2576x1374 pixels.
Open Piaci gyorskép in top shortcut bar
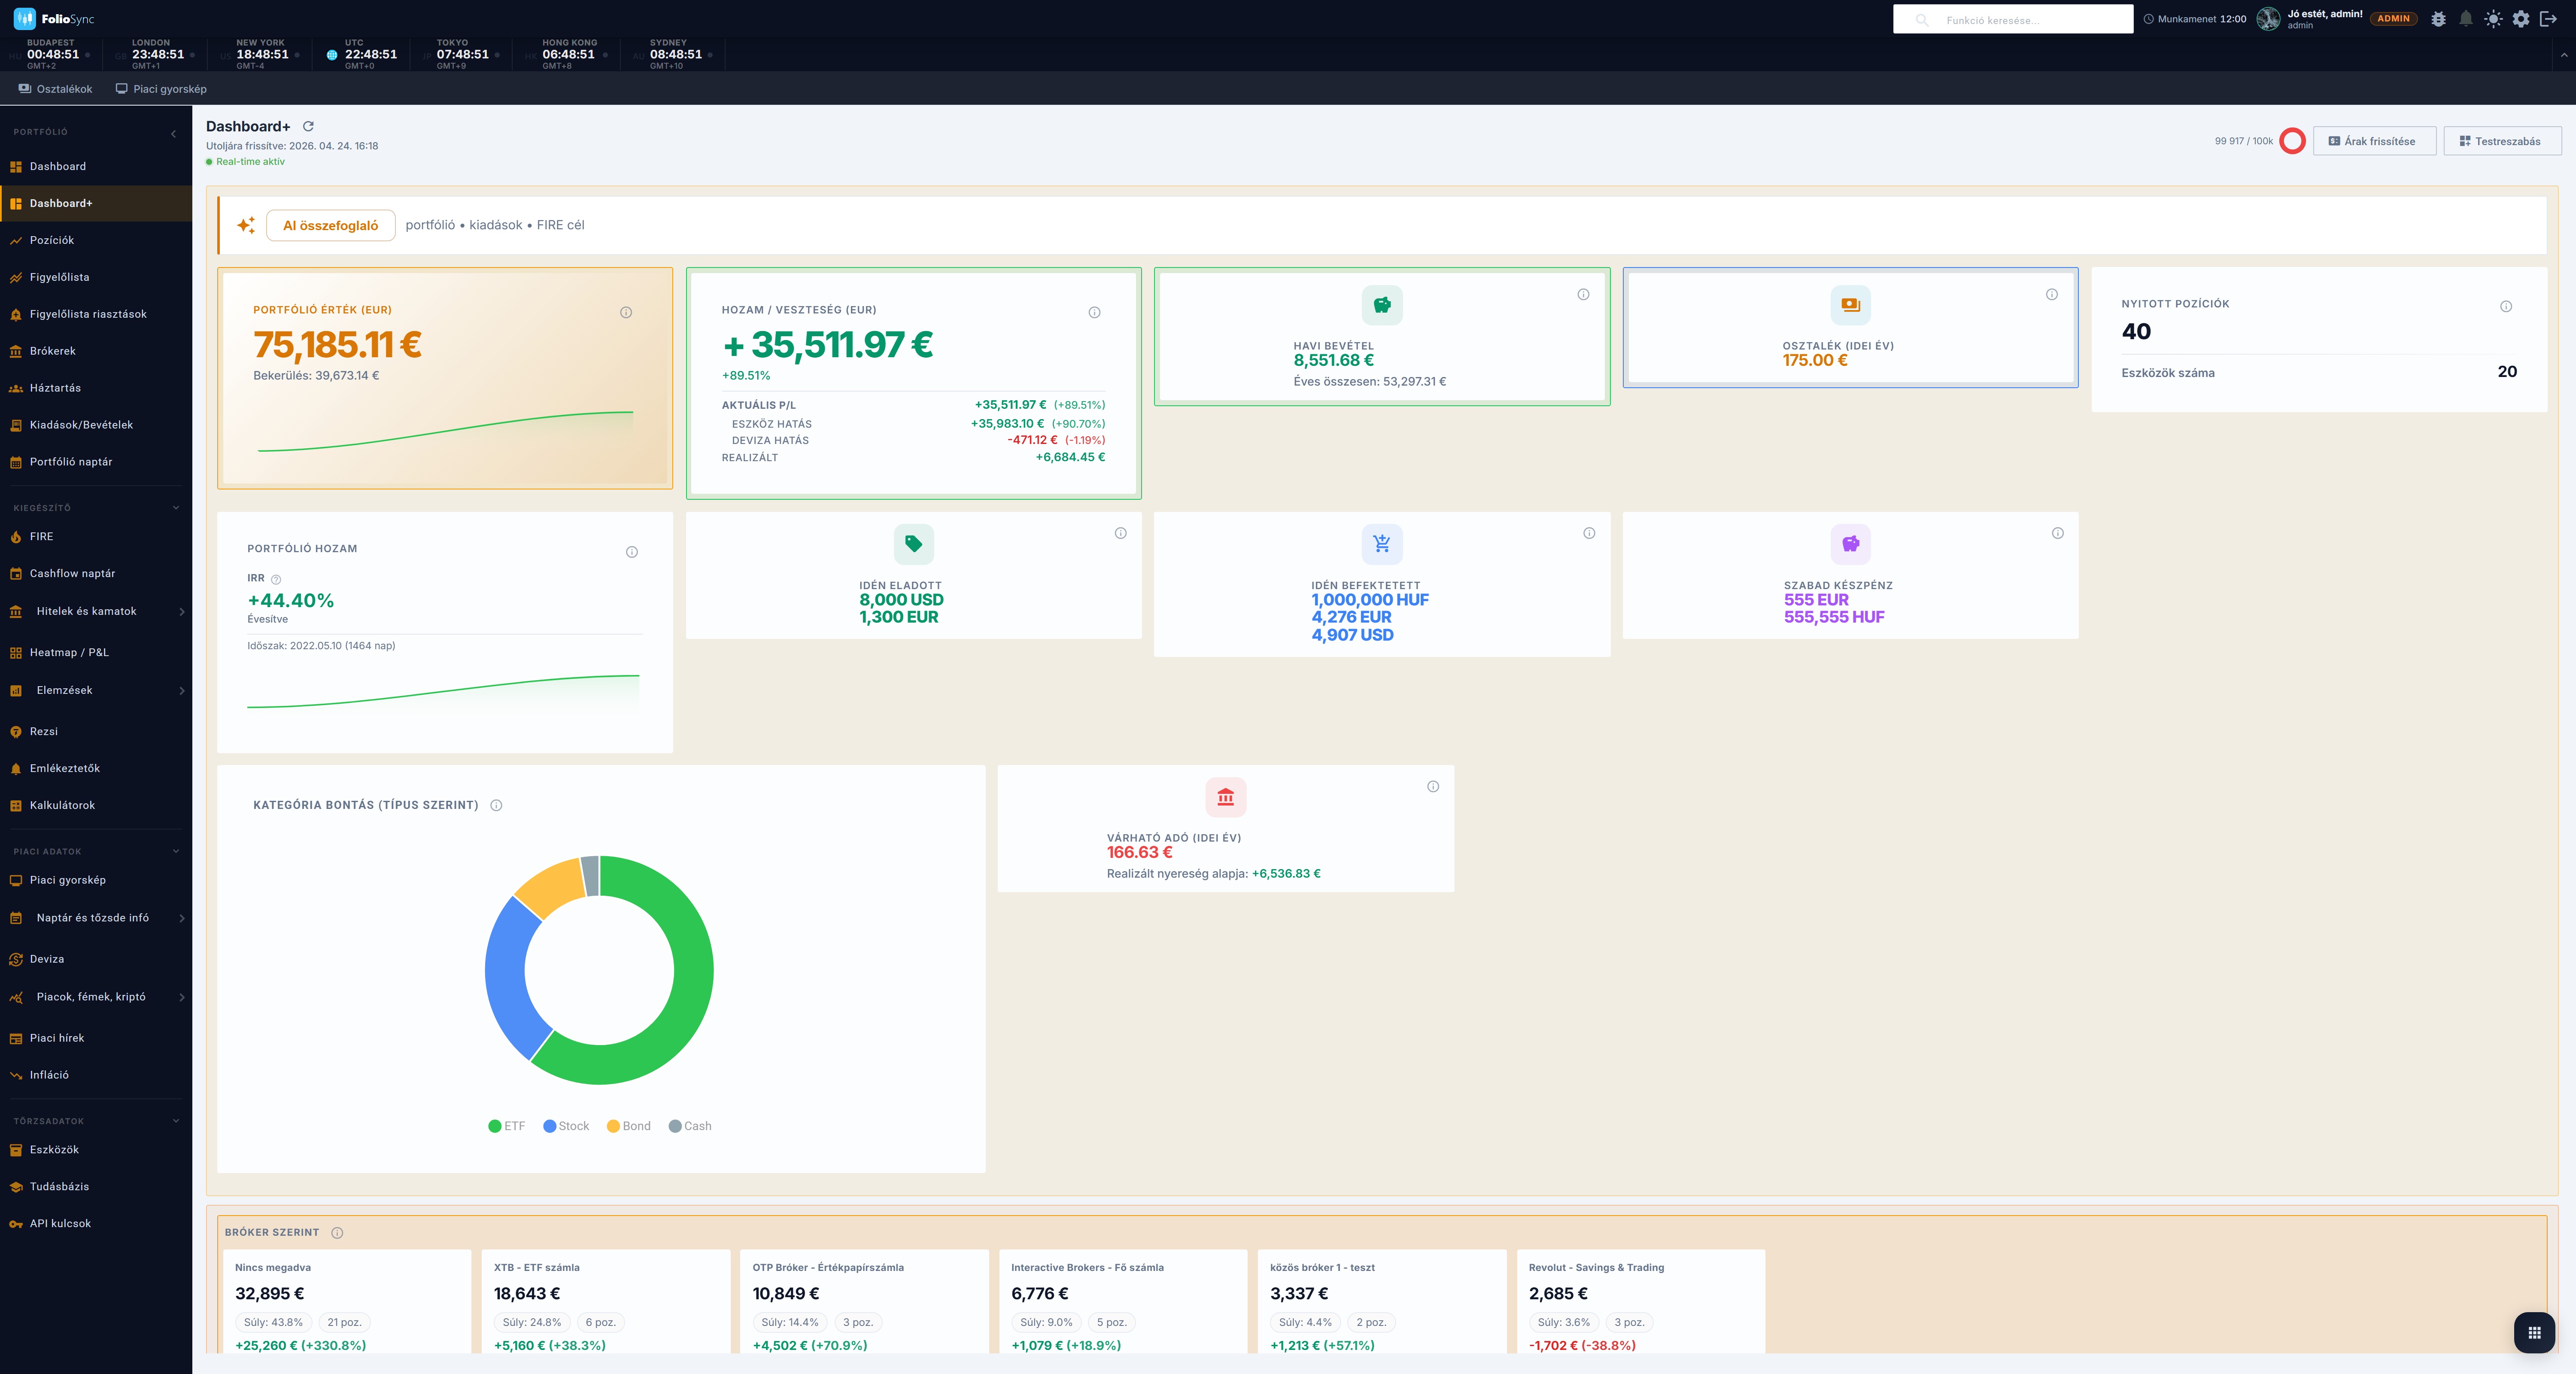161,89
